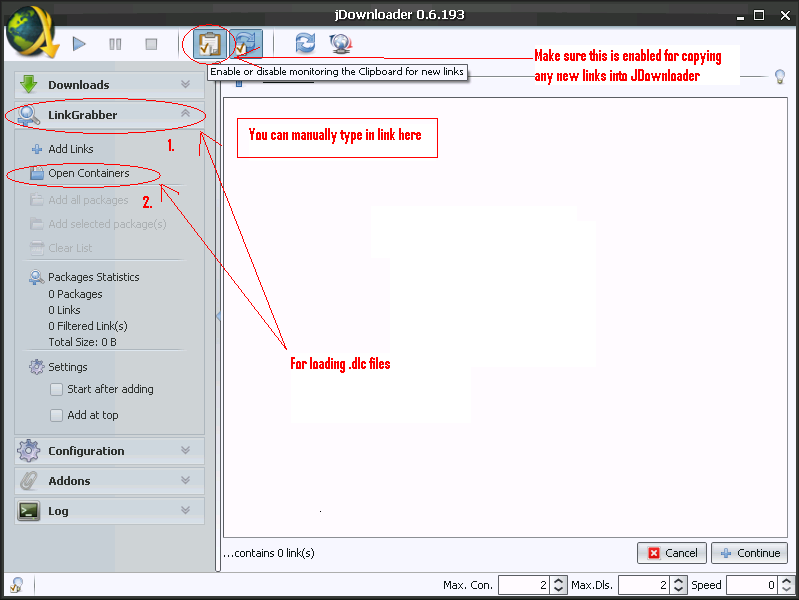Screen dimensions: 799x600
Task: Stop all downloads with stop button
Action: [x=151, y=44]
